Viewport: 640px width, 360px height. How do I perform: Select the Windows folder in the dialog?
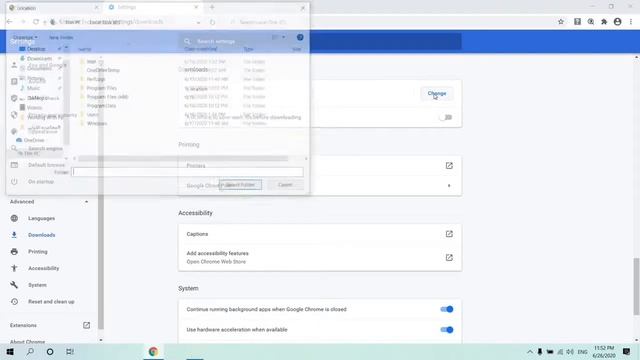(x=97, y=123)
